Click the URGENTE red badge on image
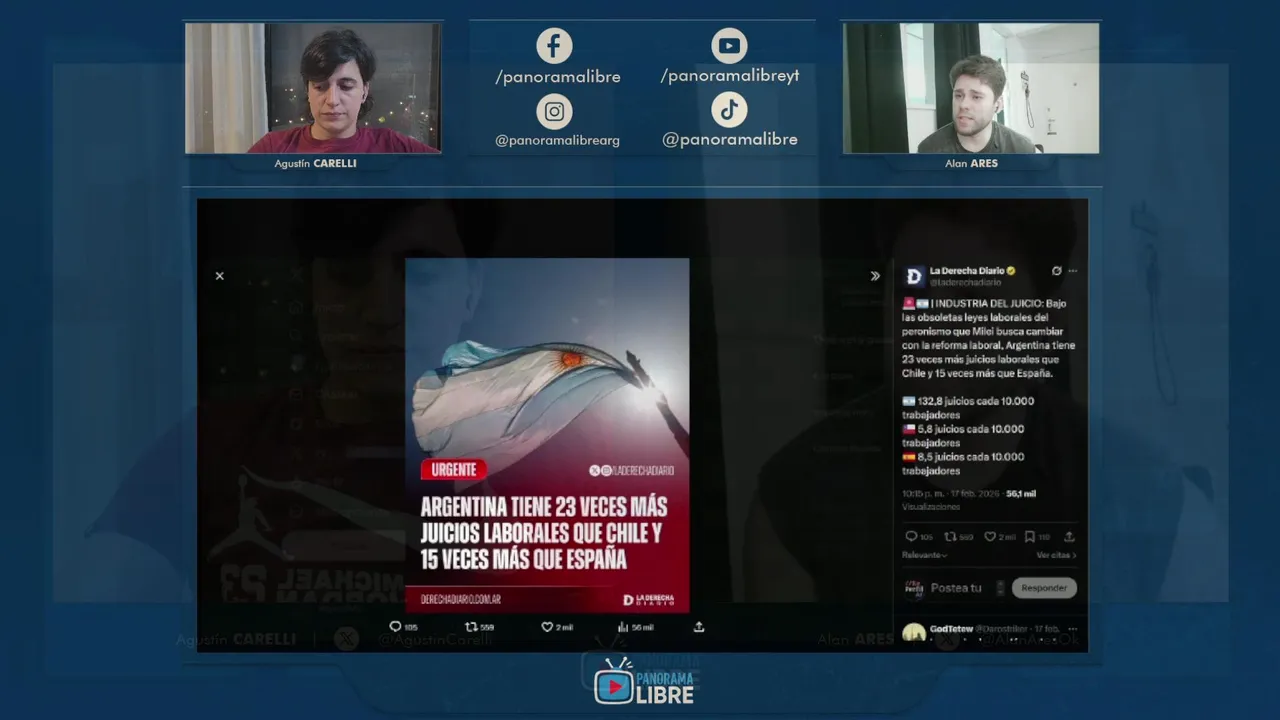Screen dimensions: 1280x720 coord(454,470)
